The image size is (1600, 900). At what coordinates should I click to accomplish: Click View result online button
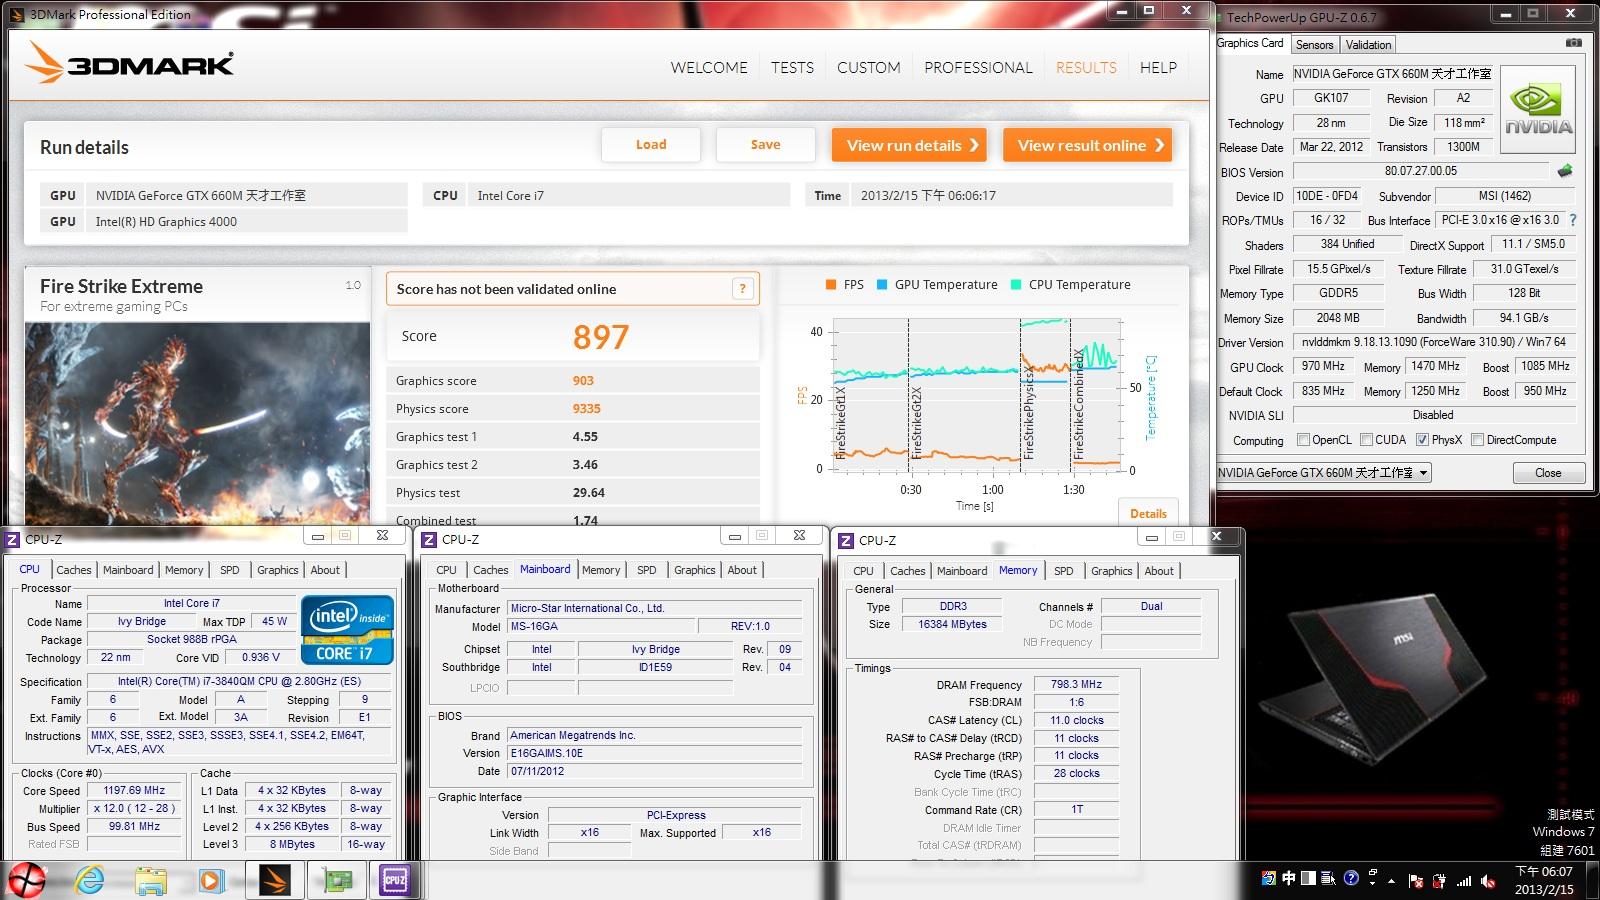click(1088, 145)
